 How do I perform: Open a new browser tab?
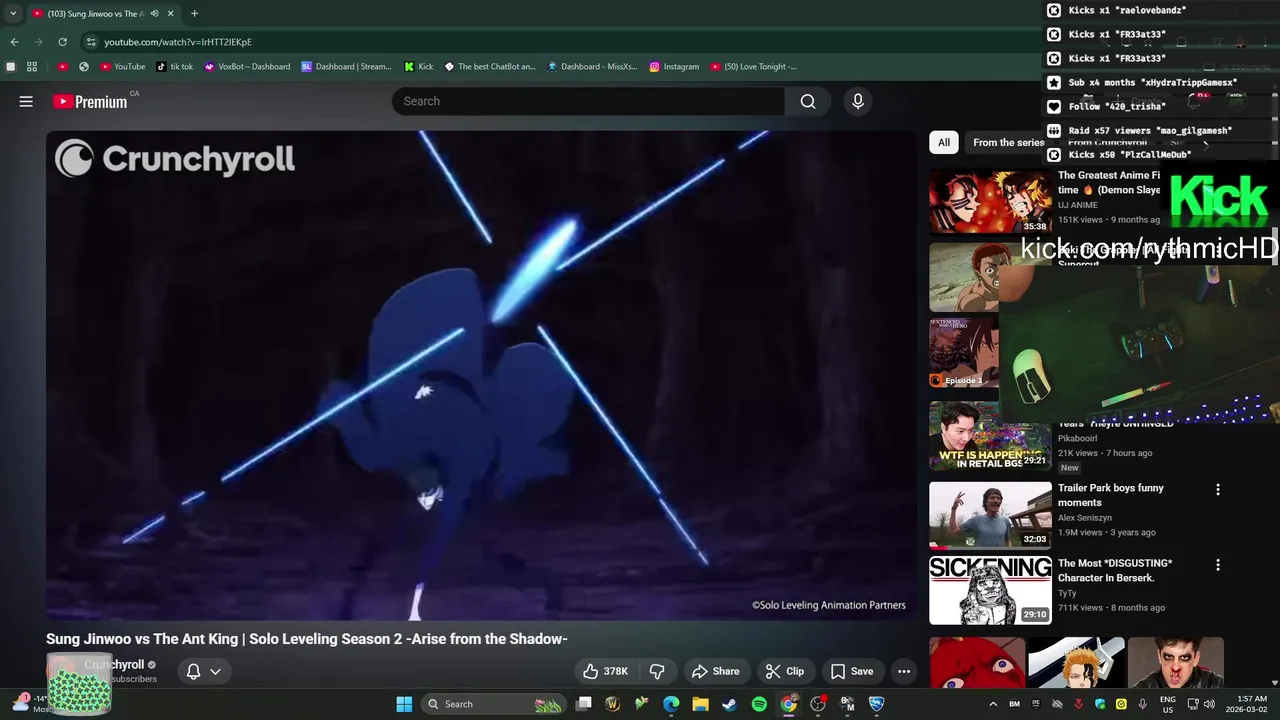pyautogui.click(x=194, y=14)
